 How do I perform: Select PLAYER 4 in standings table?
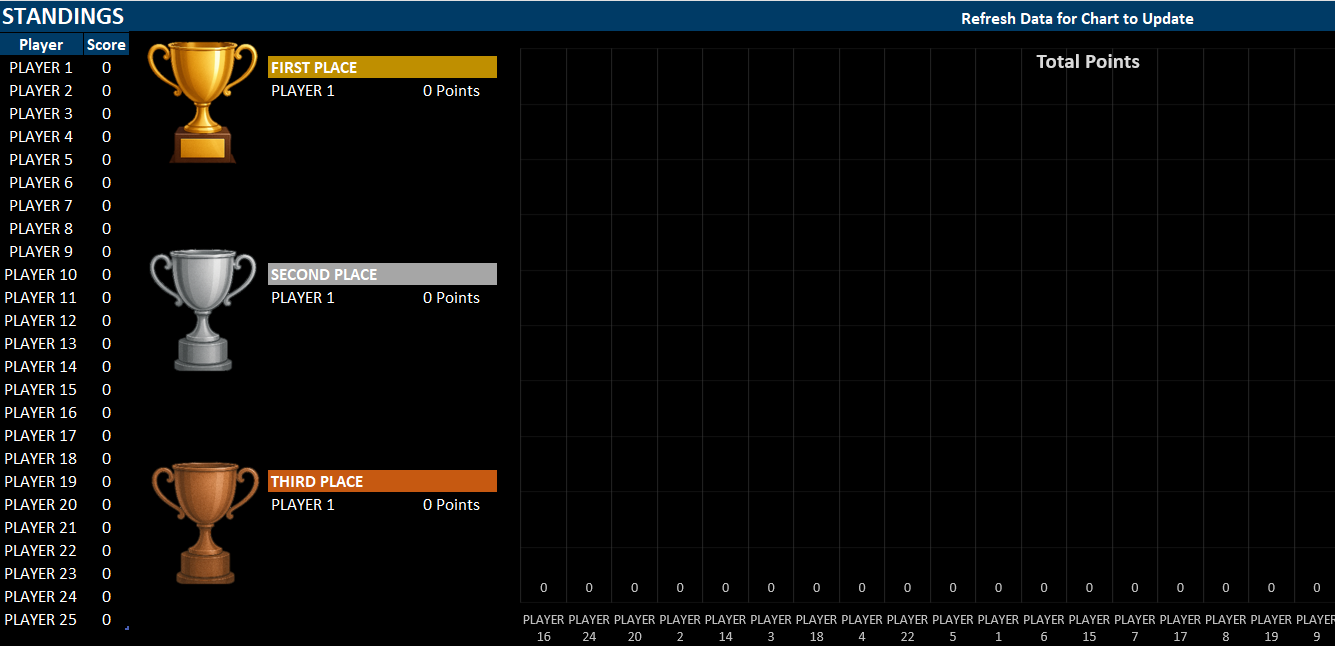pyautogui.click(x=41, y=137)
